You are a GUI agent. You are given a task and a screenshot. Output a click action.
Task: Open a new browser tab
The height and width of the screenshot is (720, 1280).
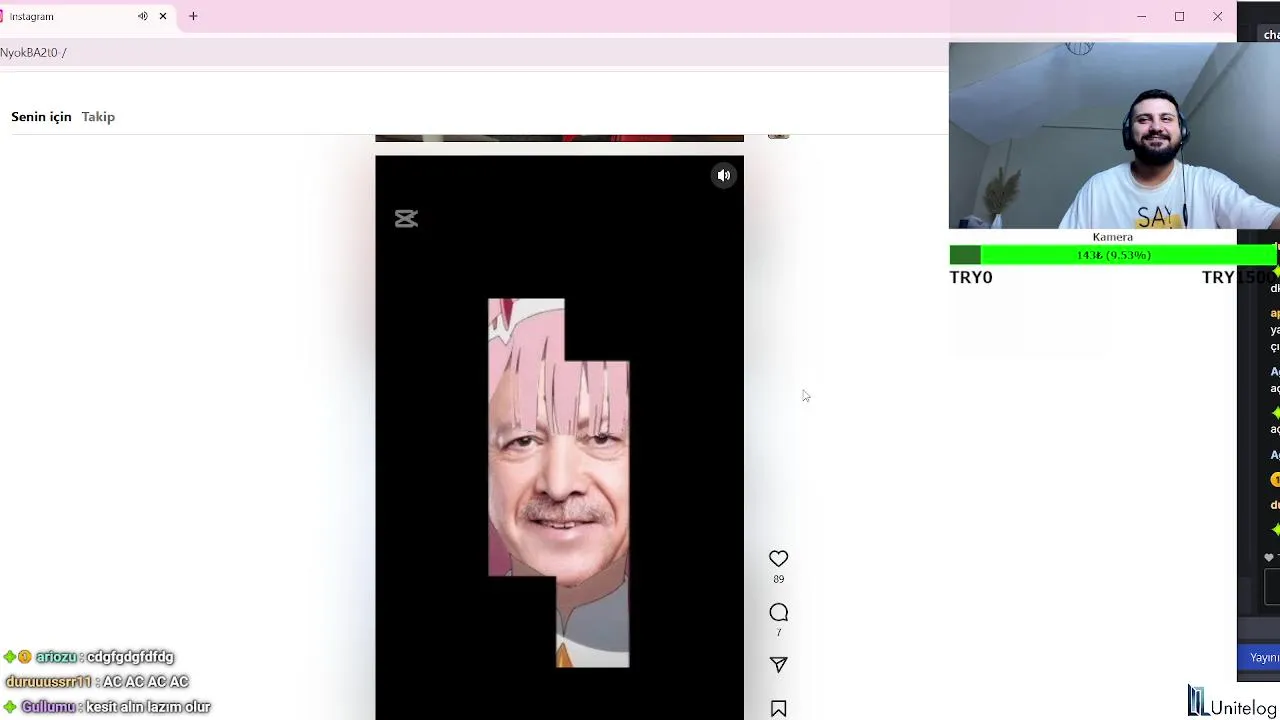(193, 16)
